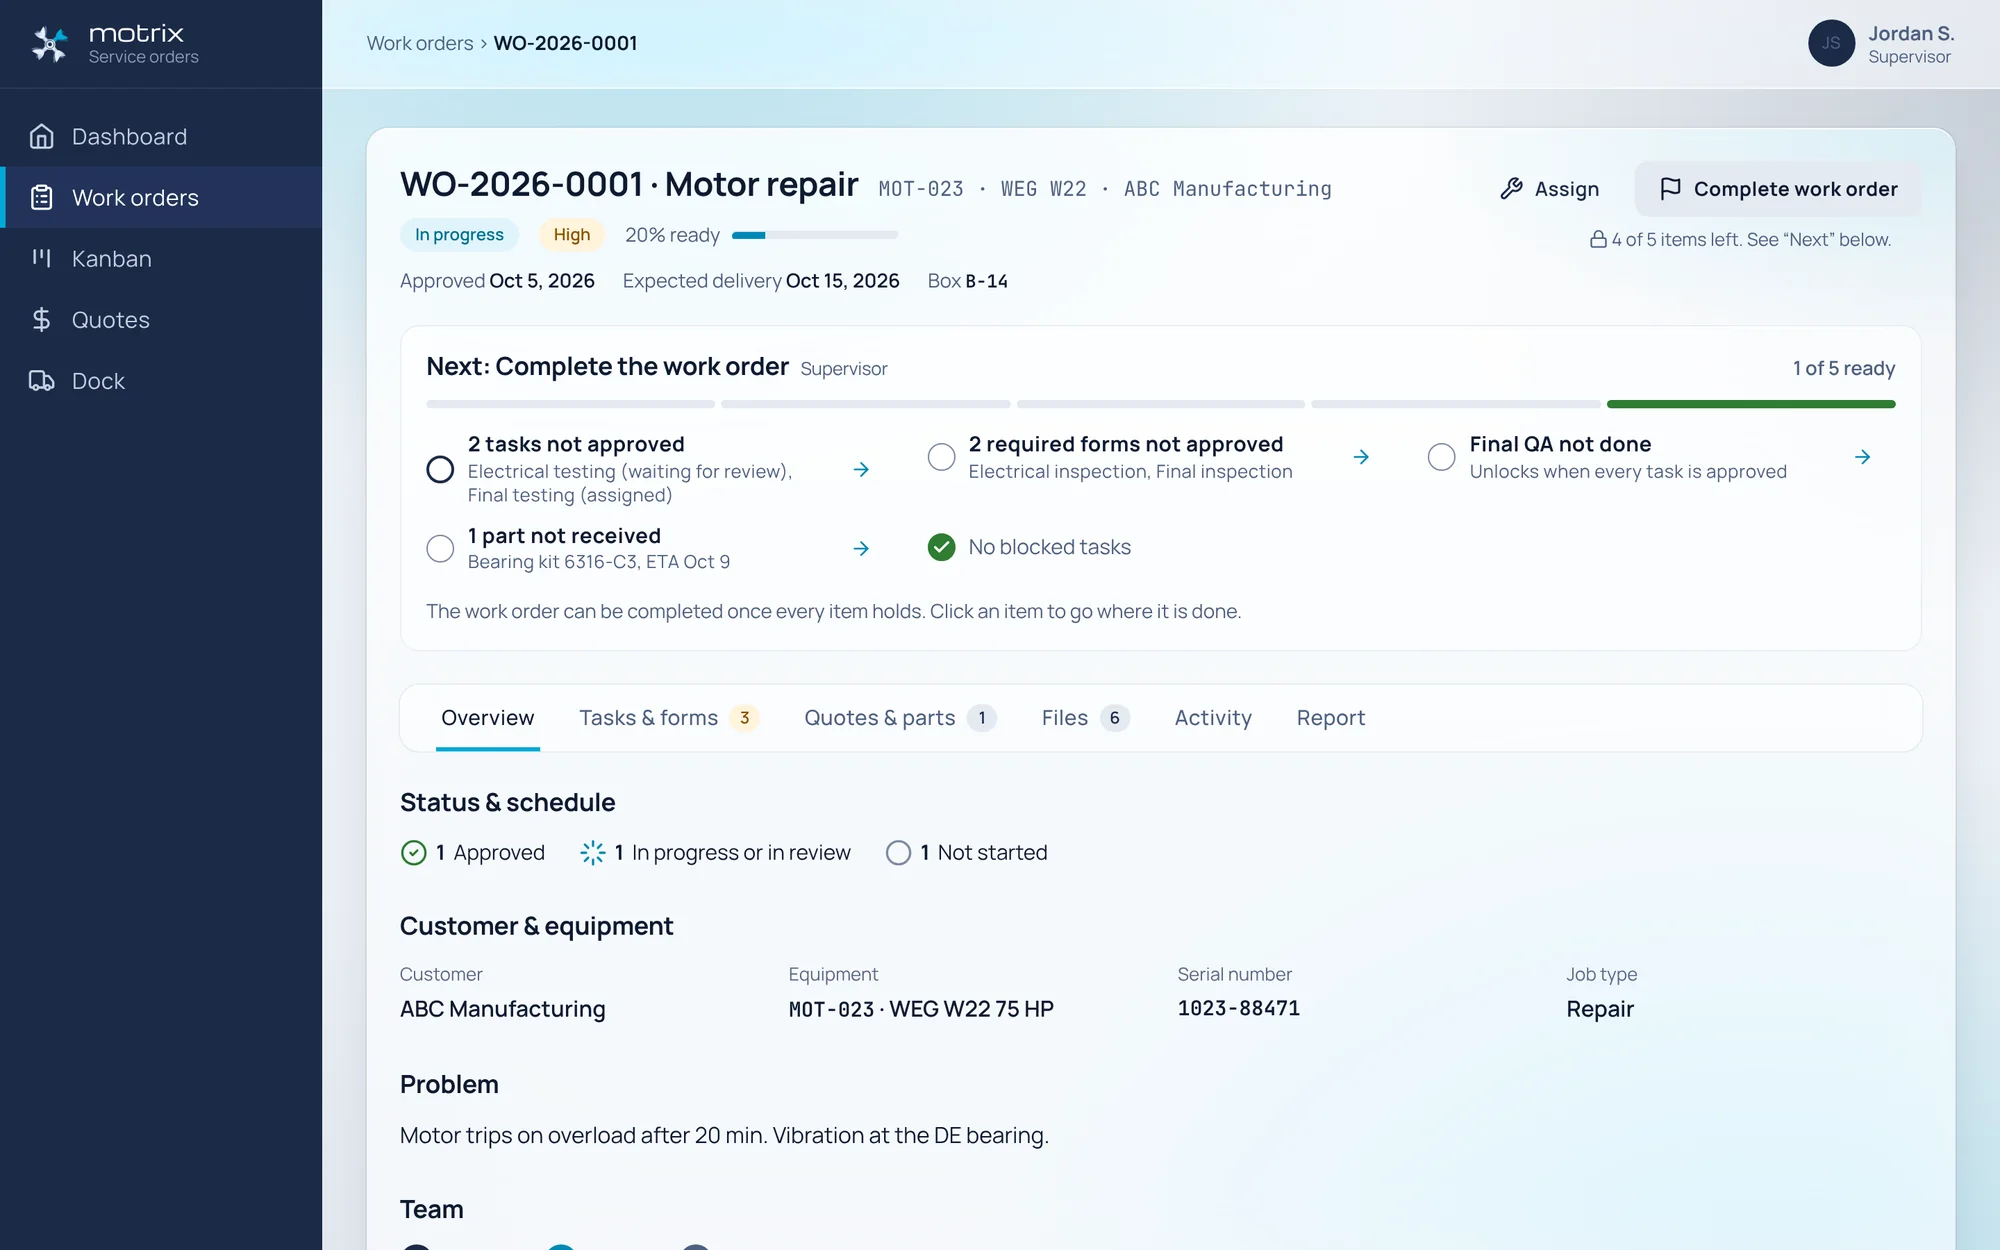This screenshot has width=2000, height=1250.
Task: Open the Activity tab
Action: (1213, 718)
